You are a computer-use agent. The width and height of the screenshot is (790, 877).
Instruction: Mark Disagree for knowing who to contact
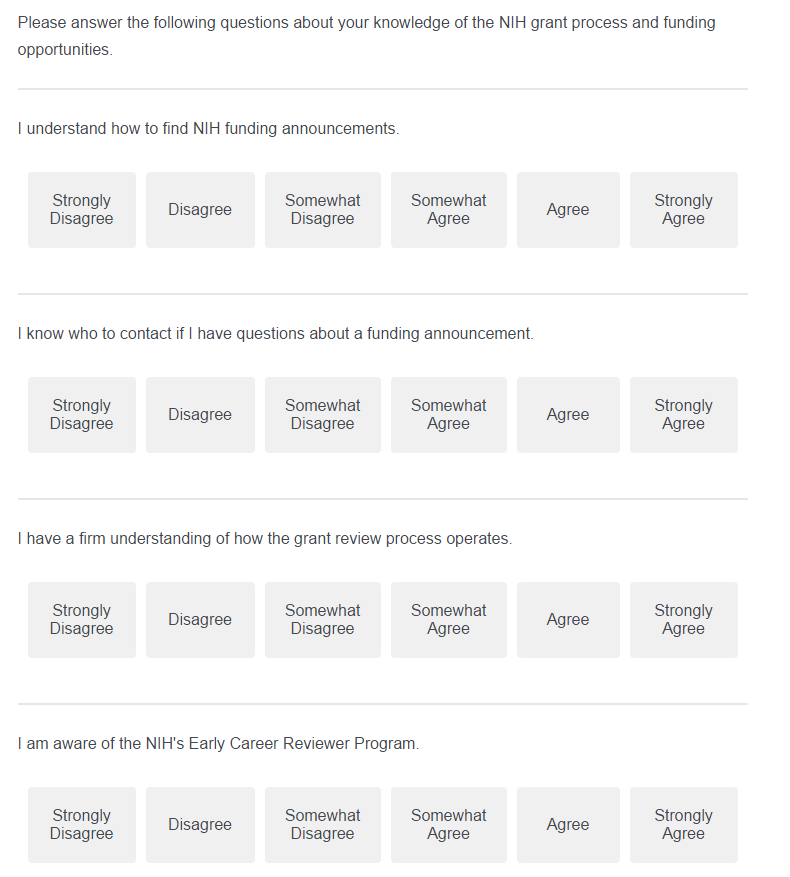[x=200, y=415]
